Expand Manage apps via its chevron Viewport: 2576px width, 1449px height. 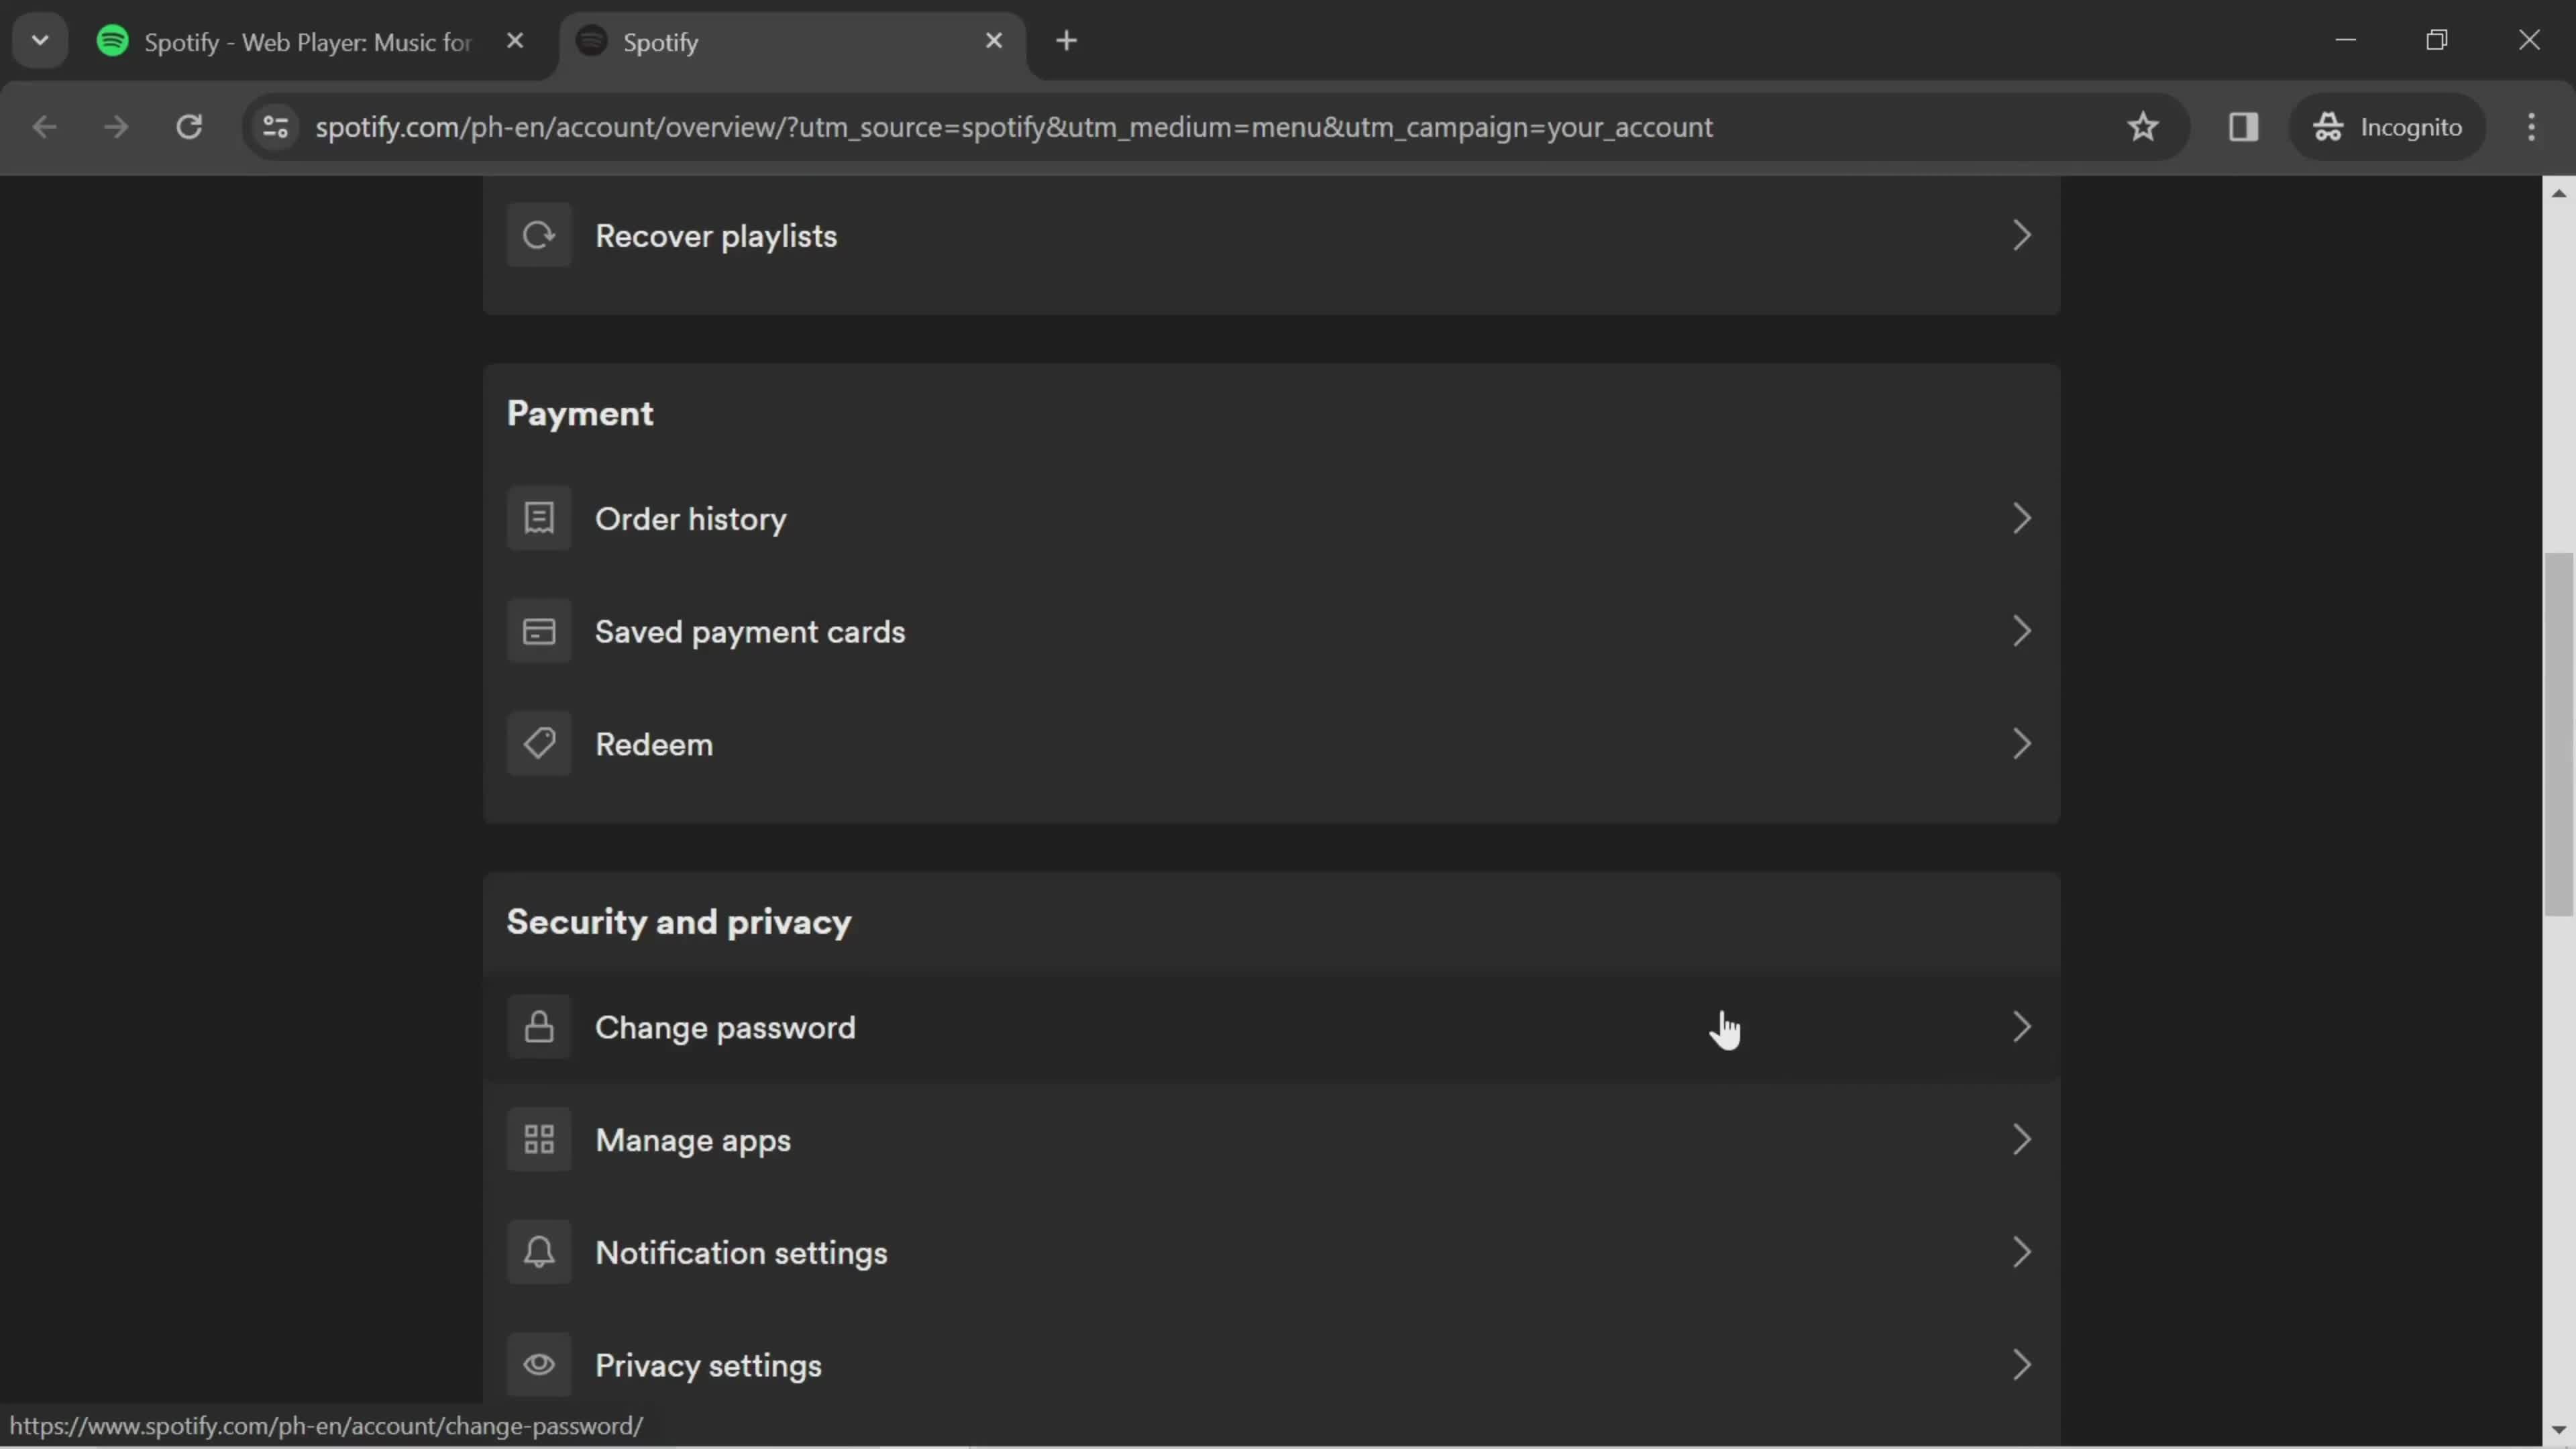coord(2021,1139)
